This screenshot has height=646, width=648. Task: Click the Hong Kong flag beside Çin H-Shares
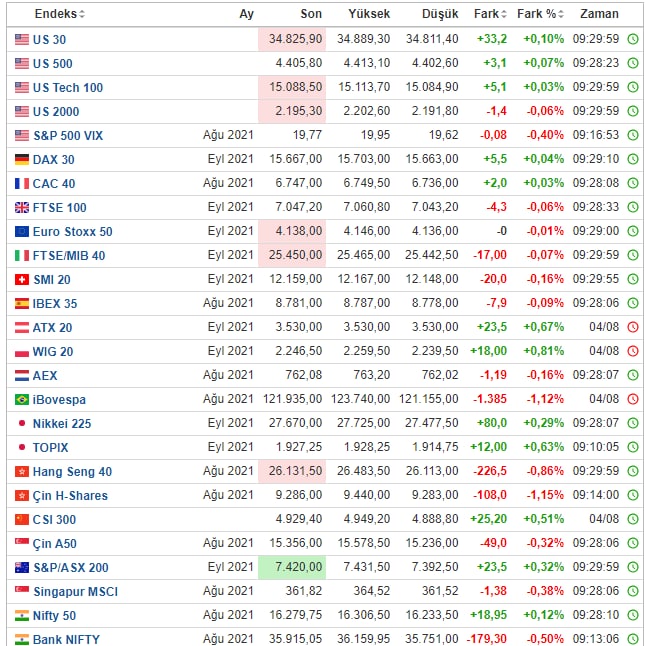(x=22, y=495)
